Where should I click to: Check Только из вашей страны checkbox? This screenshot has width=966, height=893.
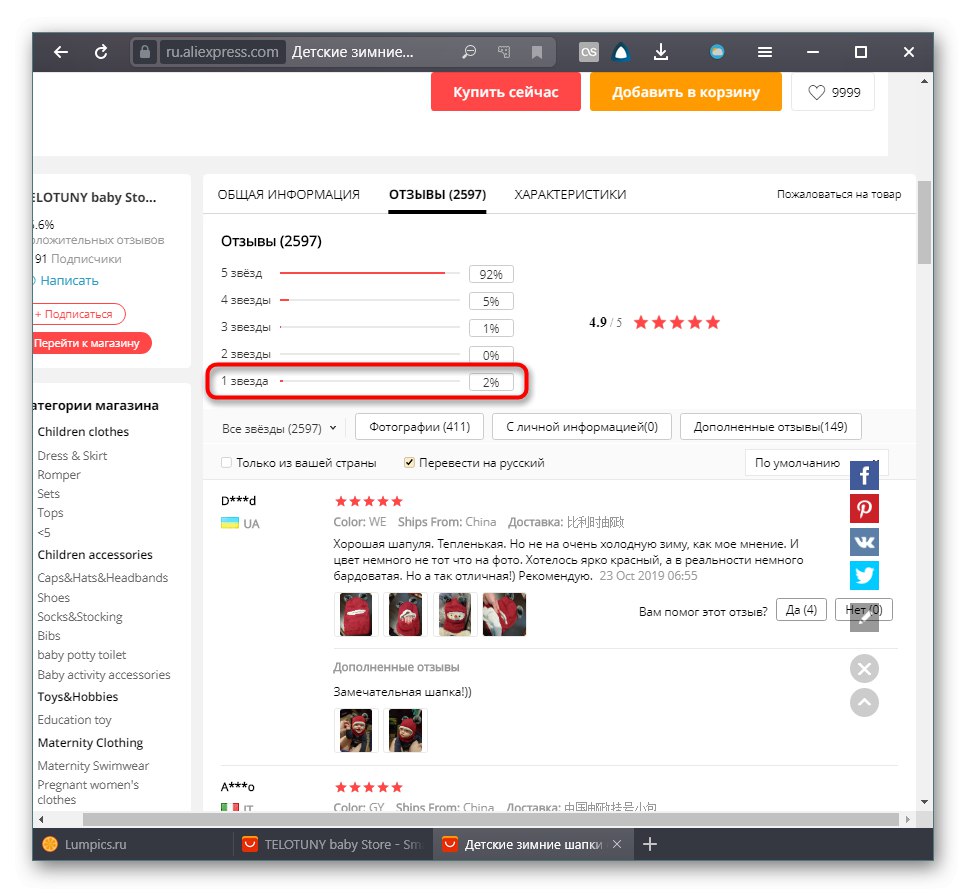[226, 463]
